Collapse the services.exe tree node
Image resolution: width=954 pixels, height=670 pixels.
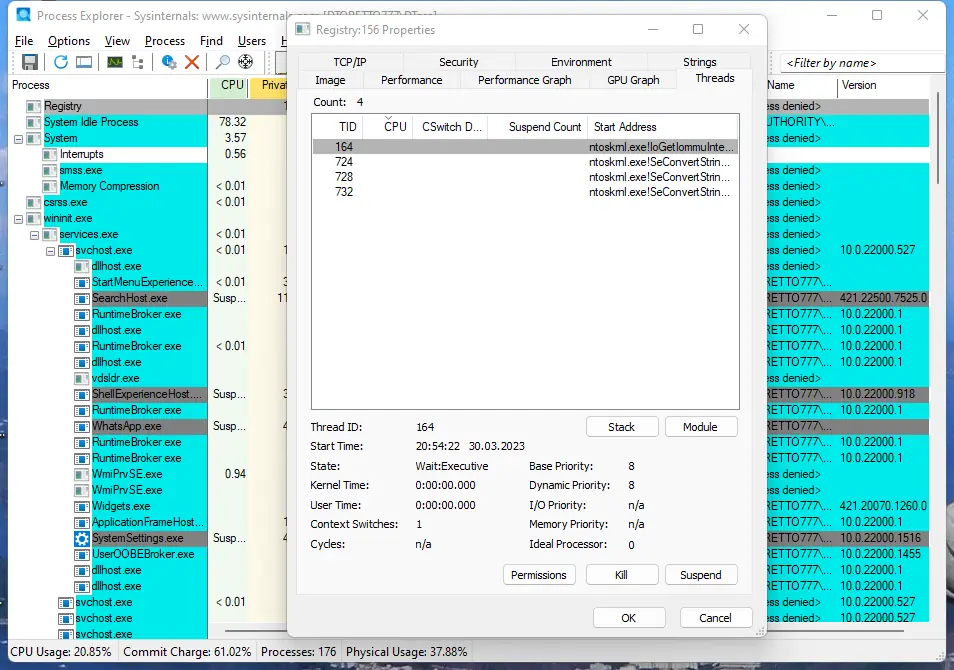coord(35,235)
